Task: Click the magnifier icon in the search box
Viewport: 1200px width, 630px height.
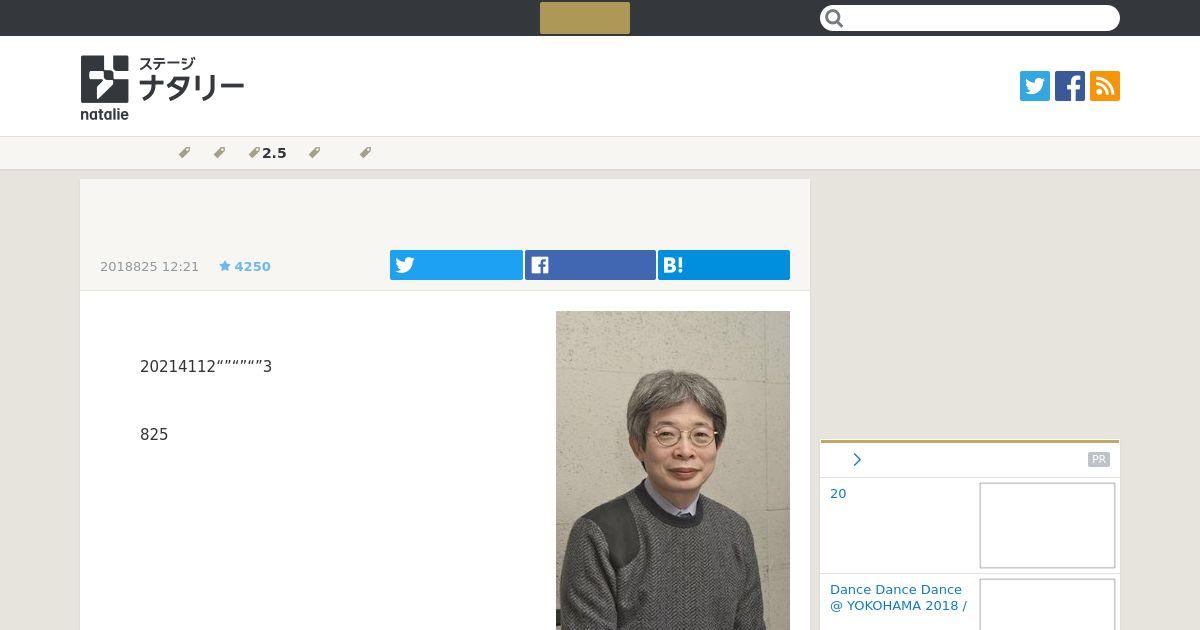Action: 835,18
